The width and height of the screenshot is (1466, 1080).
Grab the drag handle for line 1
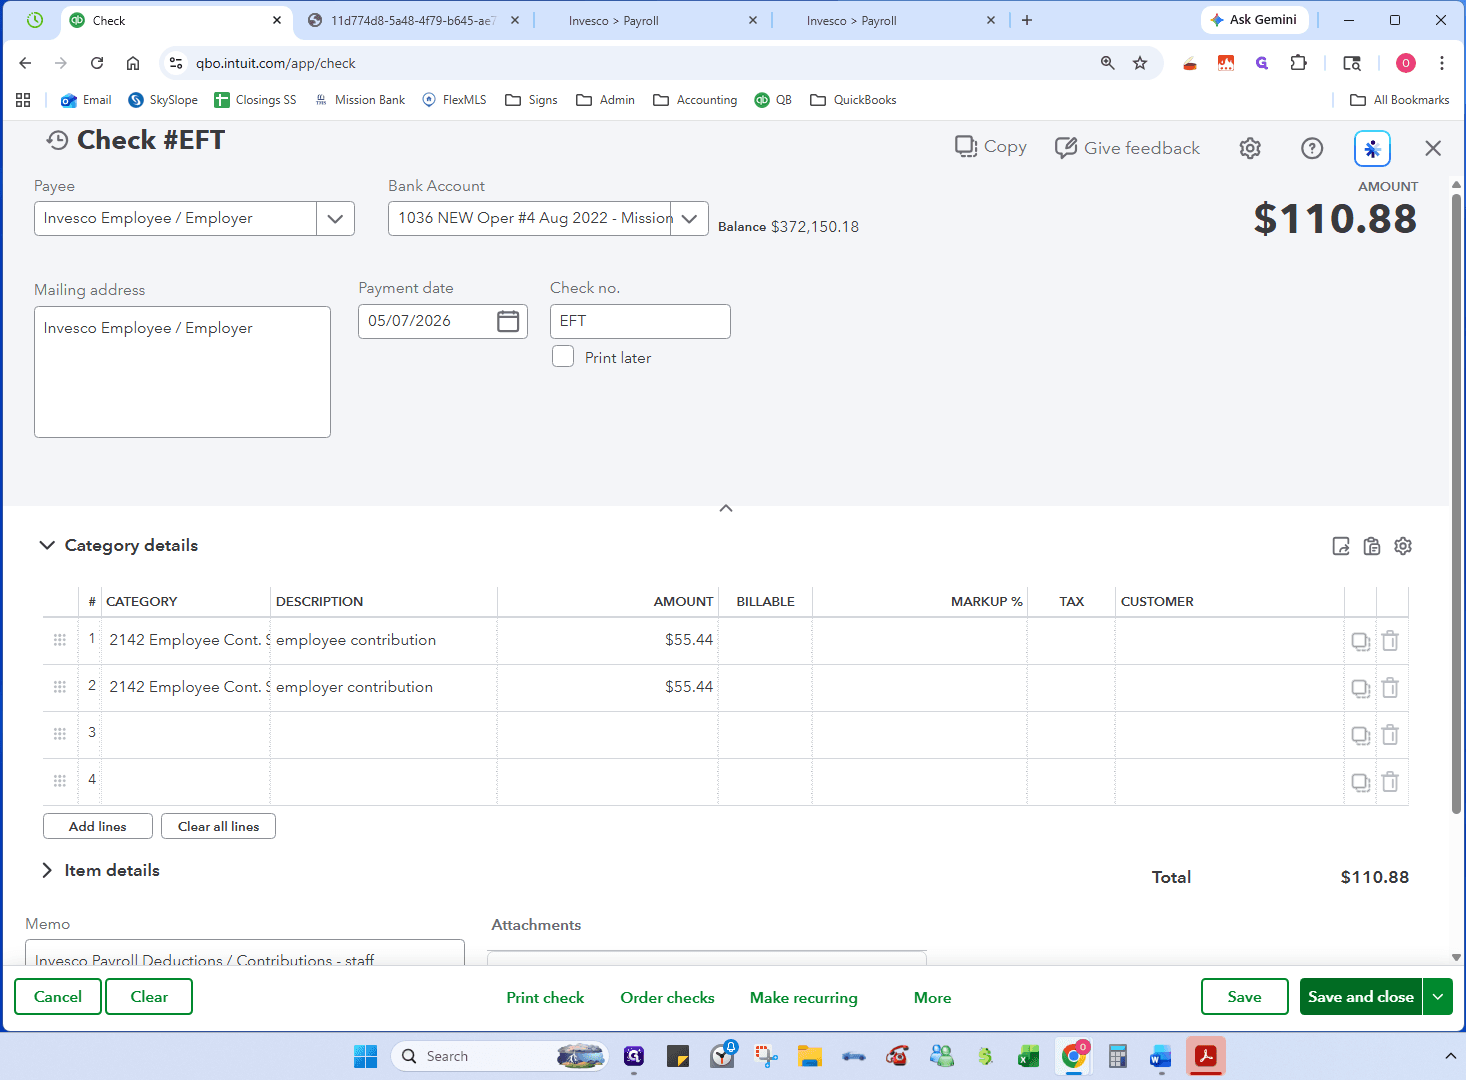(x=60, y=640)
